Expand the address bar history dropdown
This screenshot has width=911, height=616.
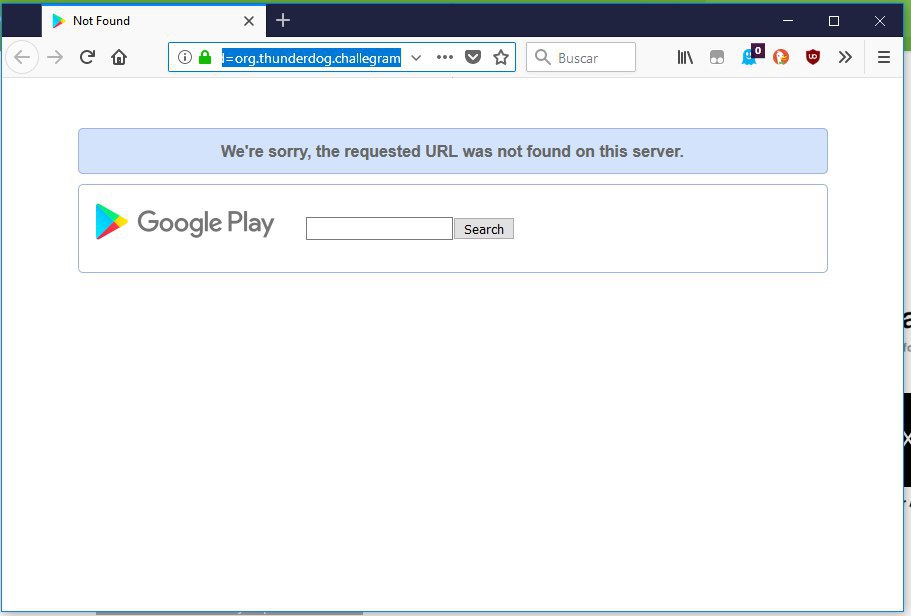click(417, 58)
